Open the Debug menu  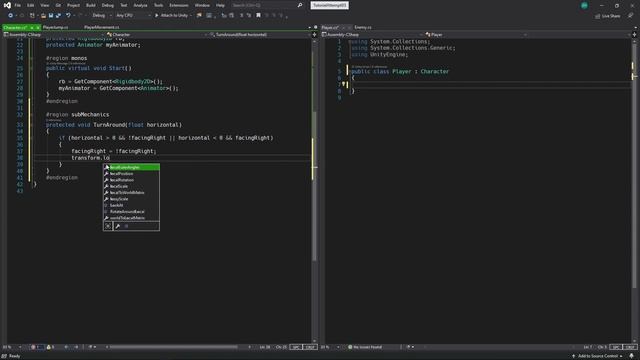[x=108, y=5]
